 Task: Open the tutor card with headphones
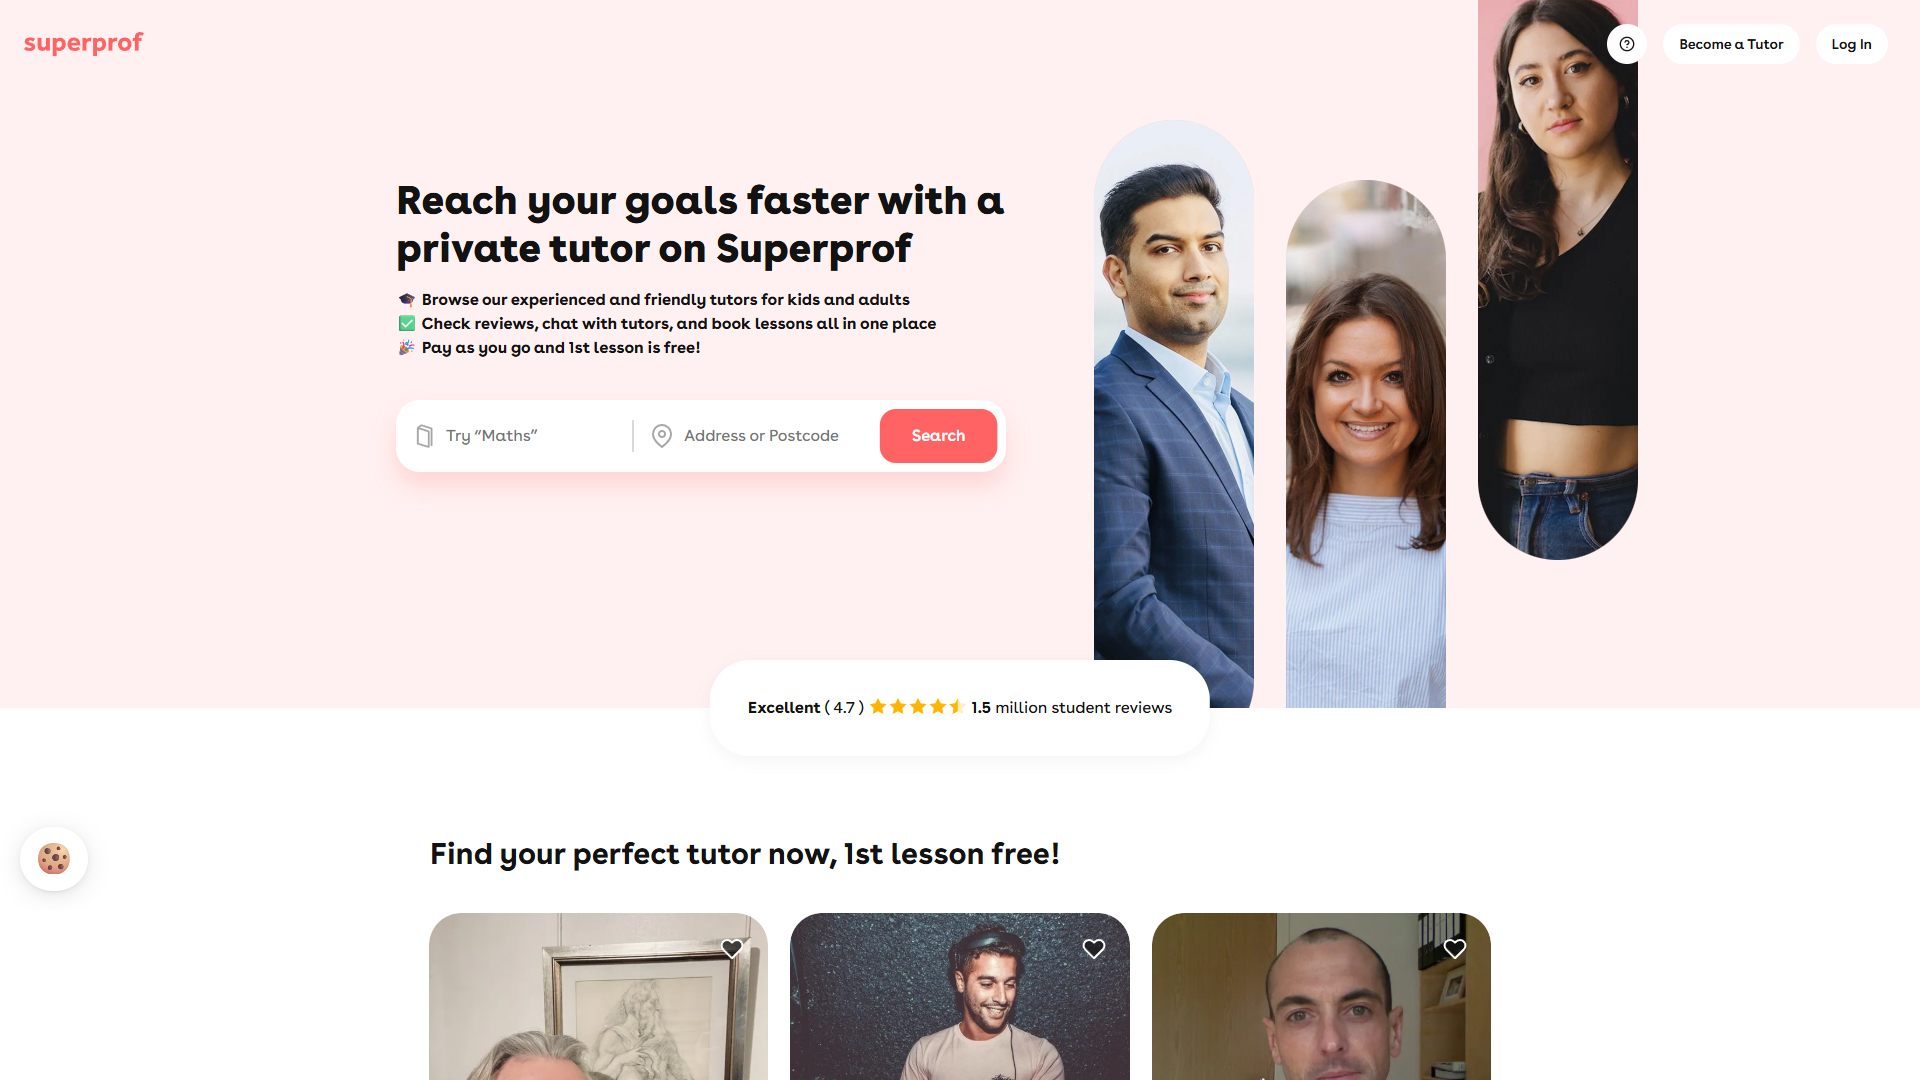pyautogui.click(x=960, y=996)
